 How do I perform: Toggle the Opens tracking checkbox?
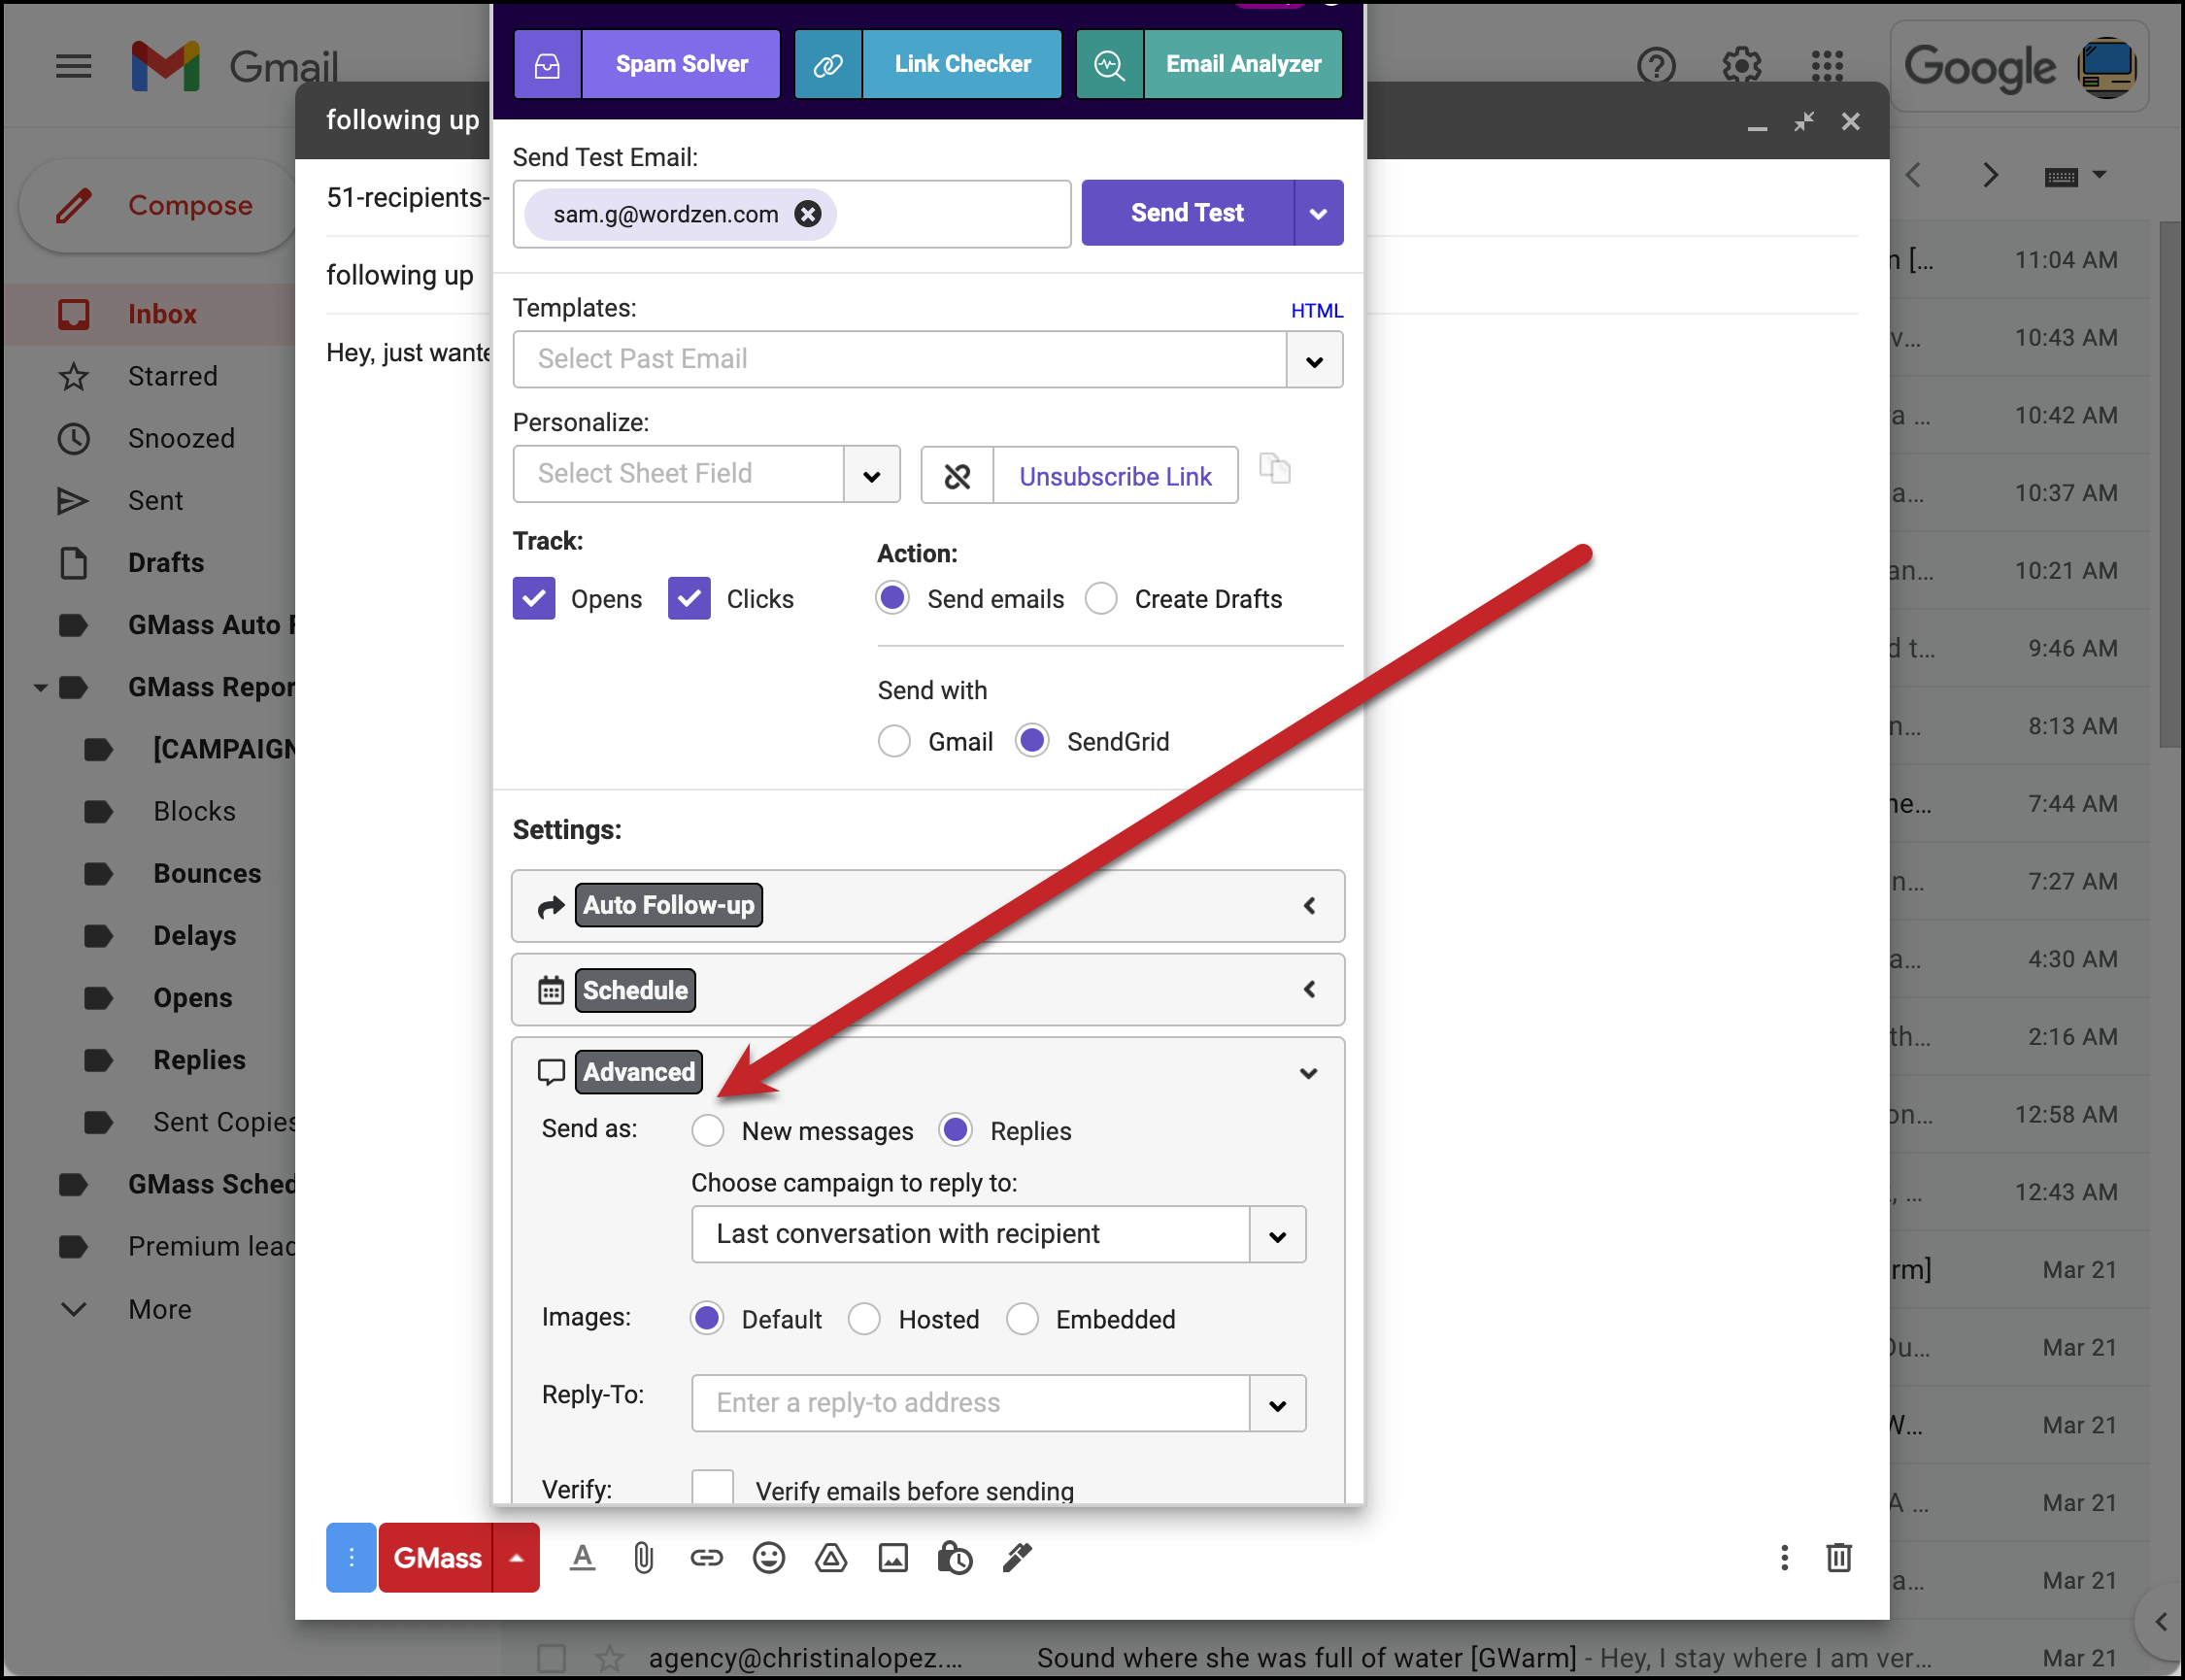point(537,598)
